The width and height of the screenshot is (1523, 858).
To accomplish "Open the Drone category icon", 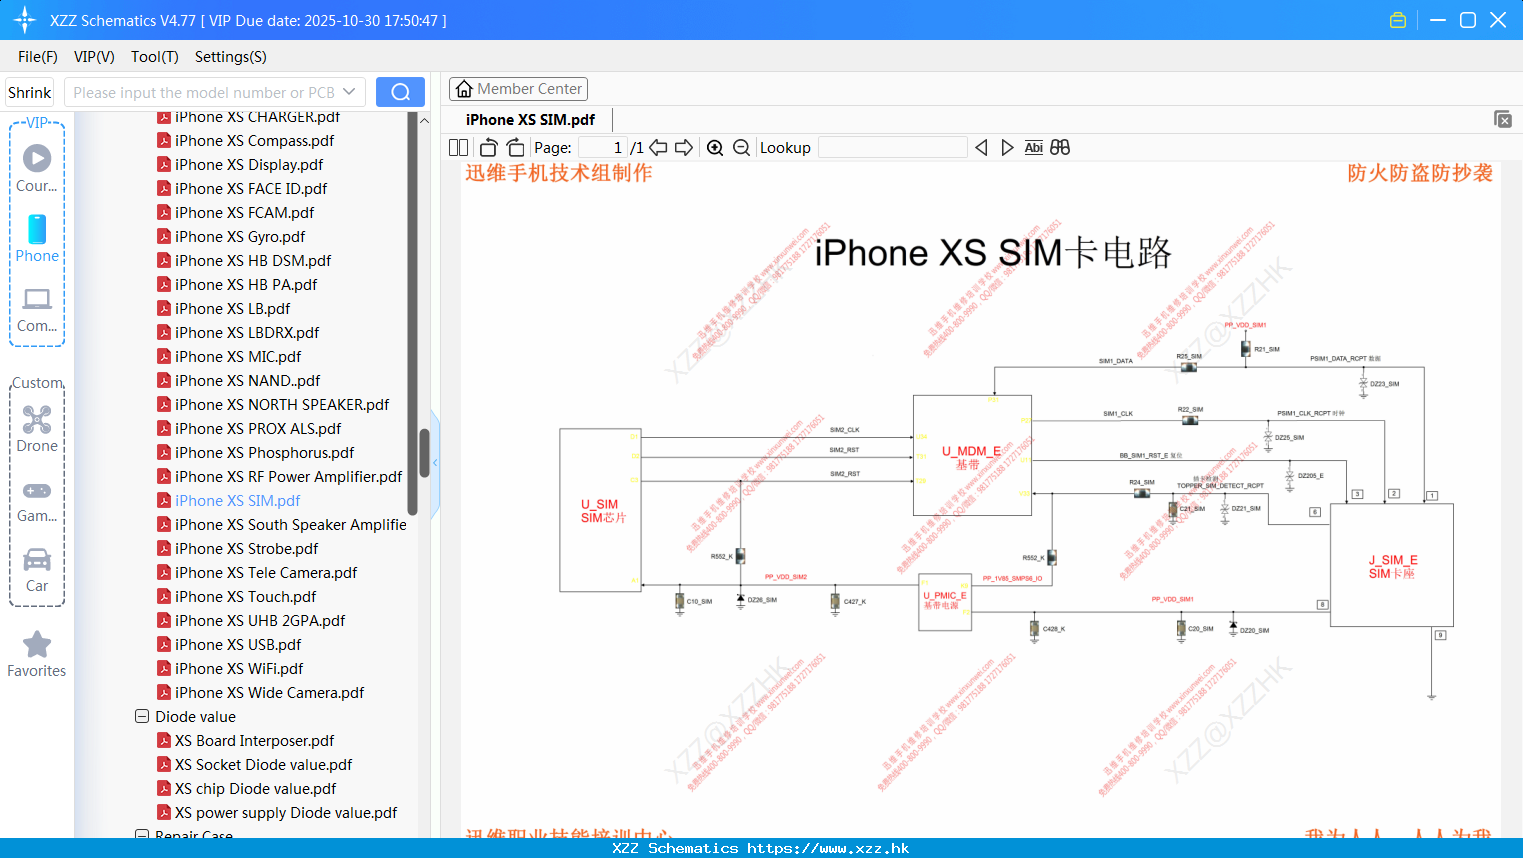I will pos(37,419).
